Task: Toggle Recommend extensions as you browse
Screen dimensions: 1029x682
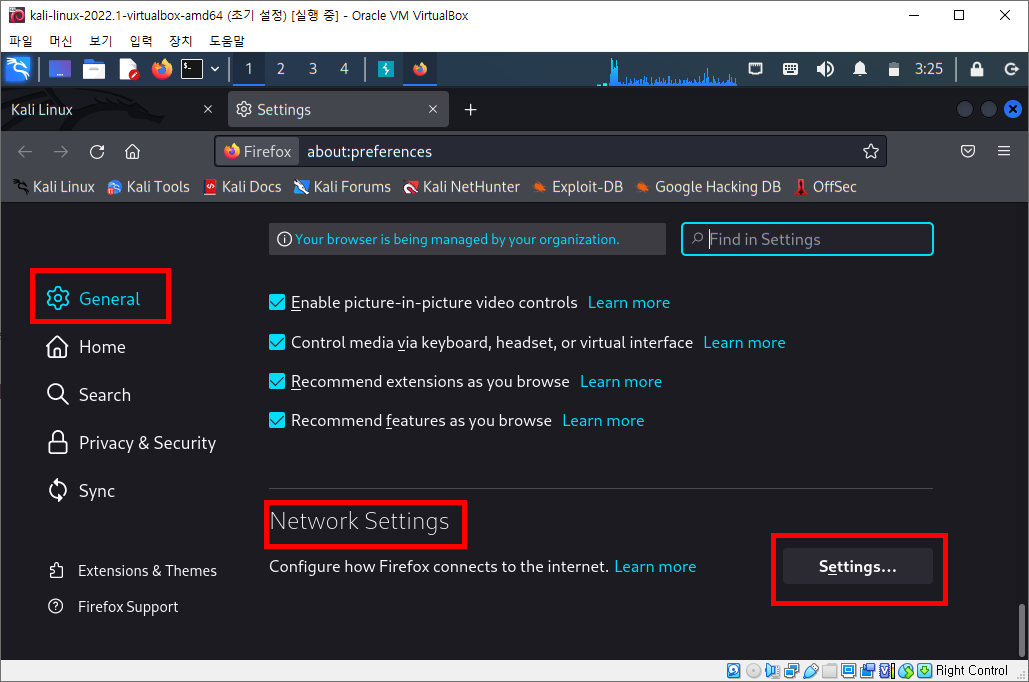Action: pos(277,381)
